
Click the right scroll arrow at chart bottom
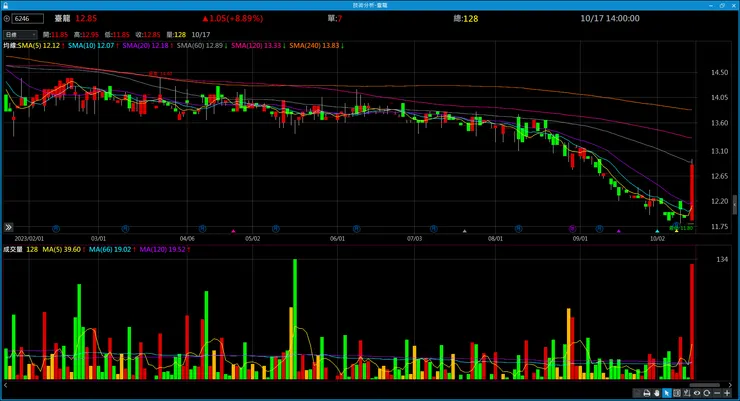730,385
